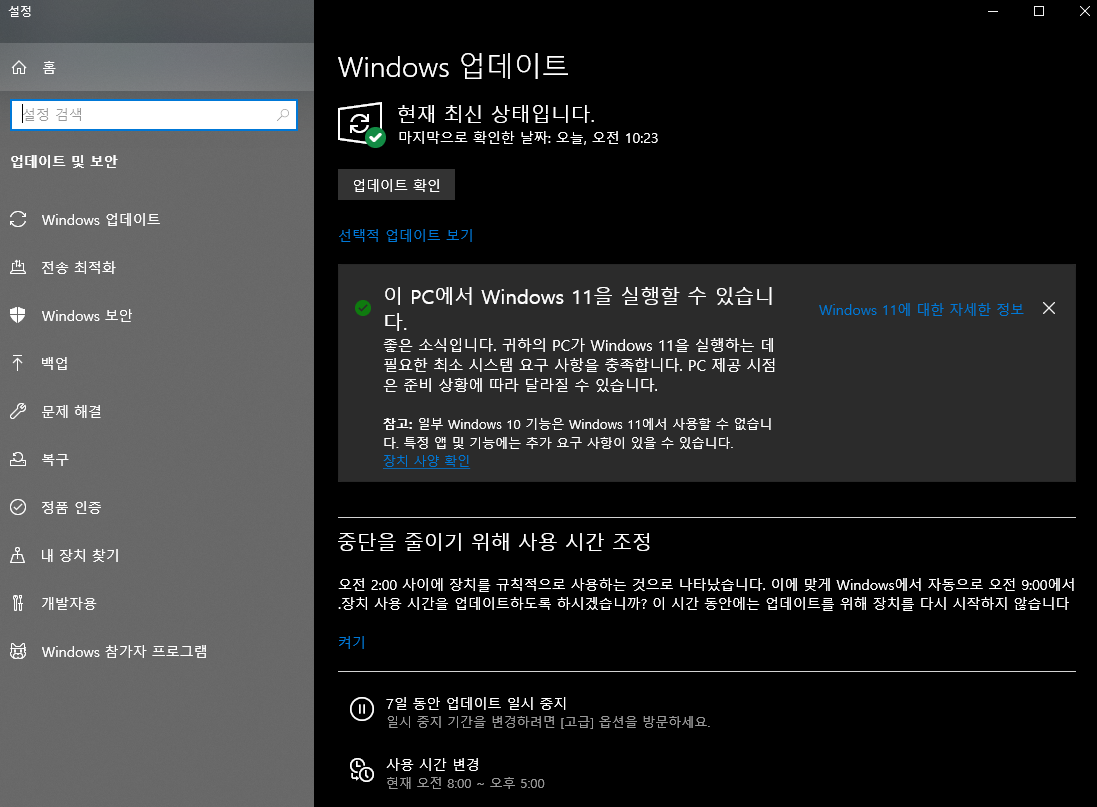Click 마지막으로 확인한 날짜 line
The image size is (1097, 807).
point(528,138)
